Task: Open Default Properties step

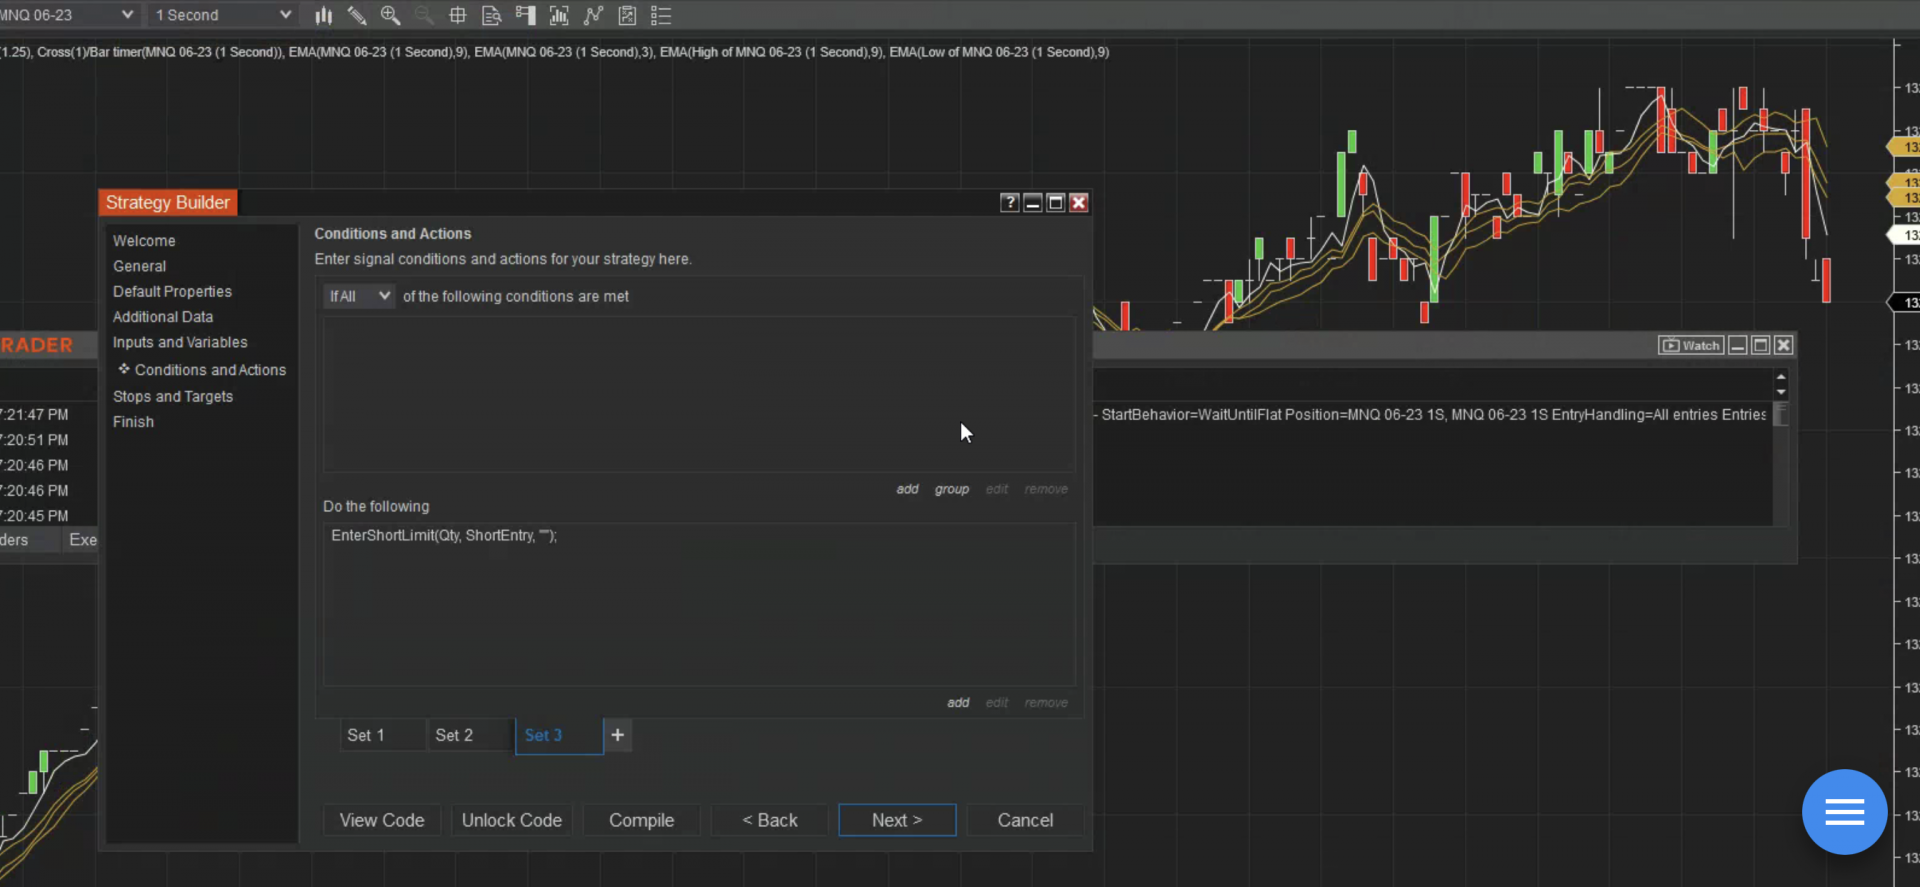Action: tap(172, 291)
